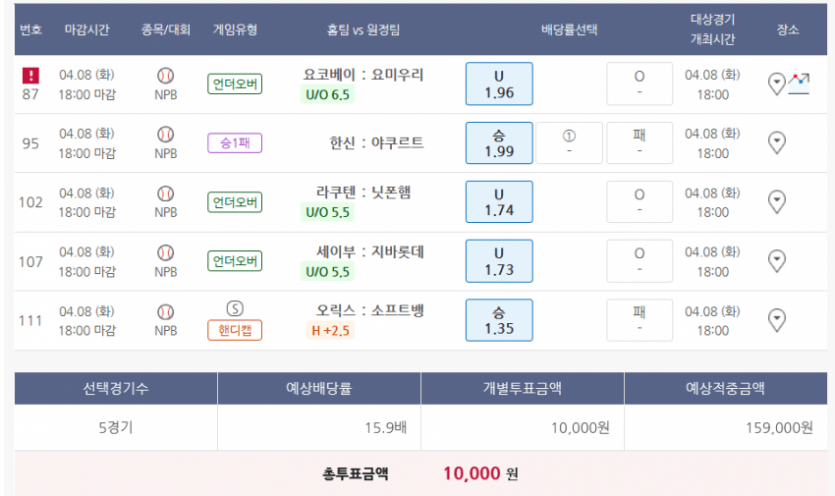The height and width of the screenshot is (496, 835).
Task: Toggle the U 1.74 odds for 라쿠텐
Action: click(499, 202)
